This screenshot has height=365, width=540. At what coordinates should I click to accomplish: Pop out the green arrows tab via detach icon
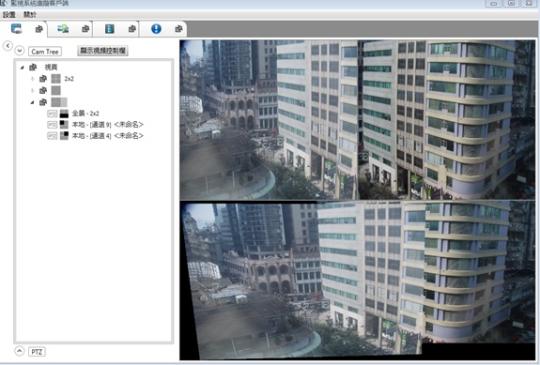coord(85,29)
